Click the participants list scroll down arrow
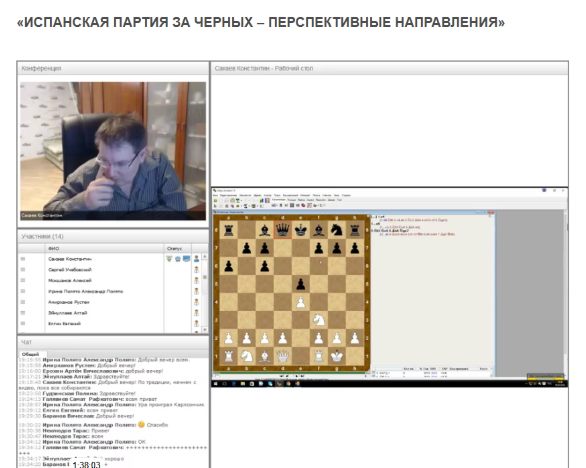 coord(205,330)
